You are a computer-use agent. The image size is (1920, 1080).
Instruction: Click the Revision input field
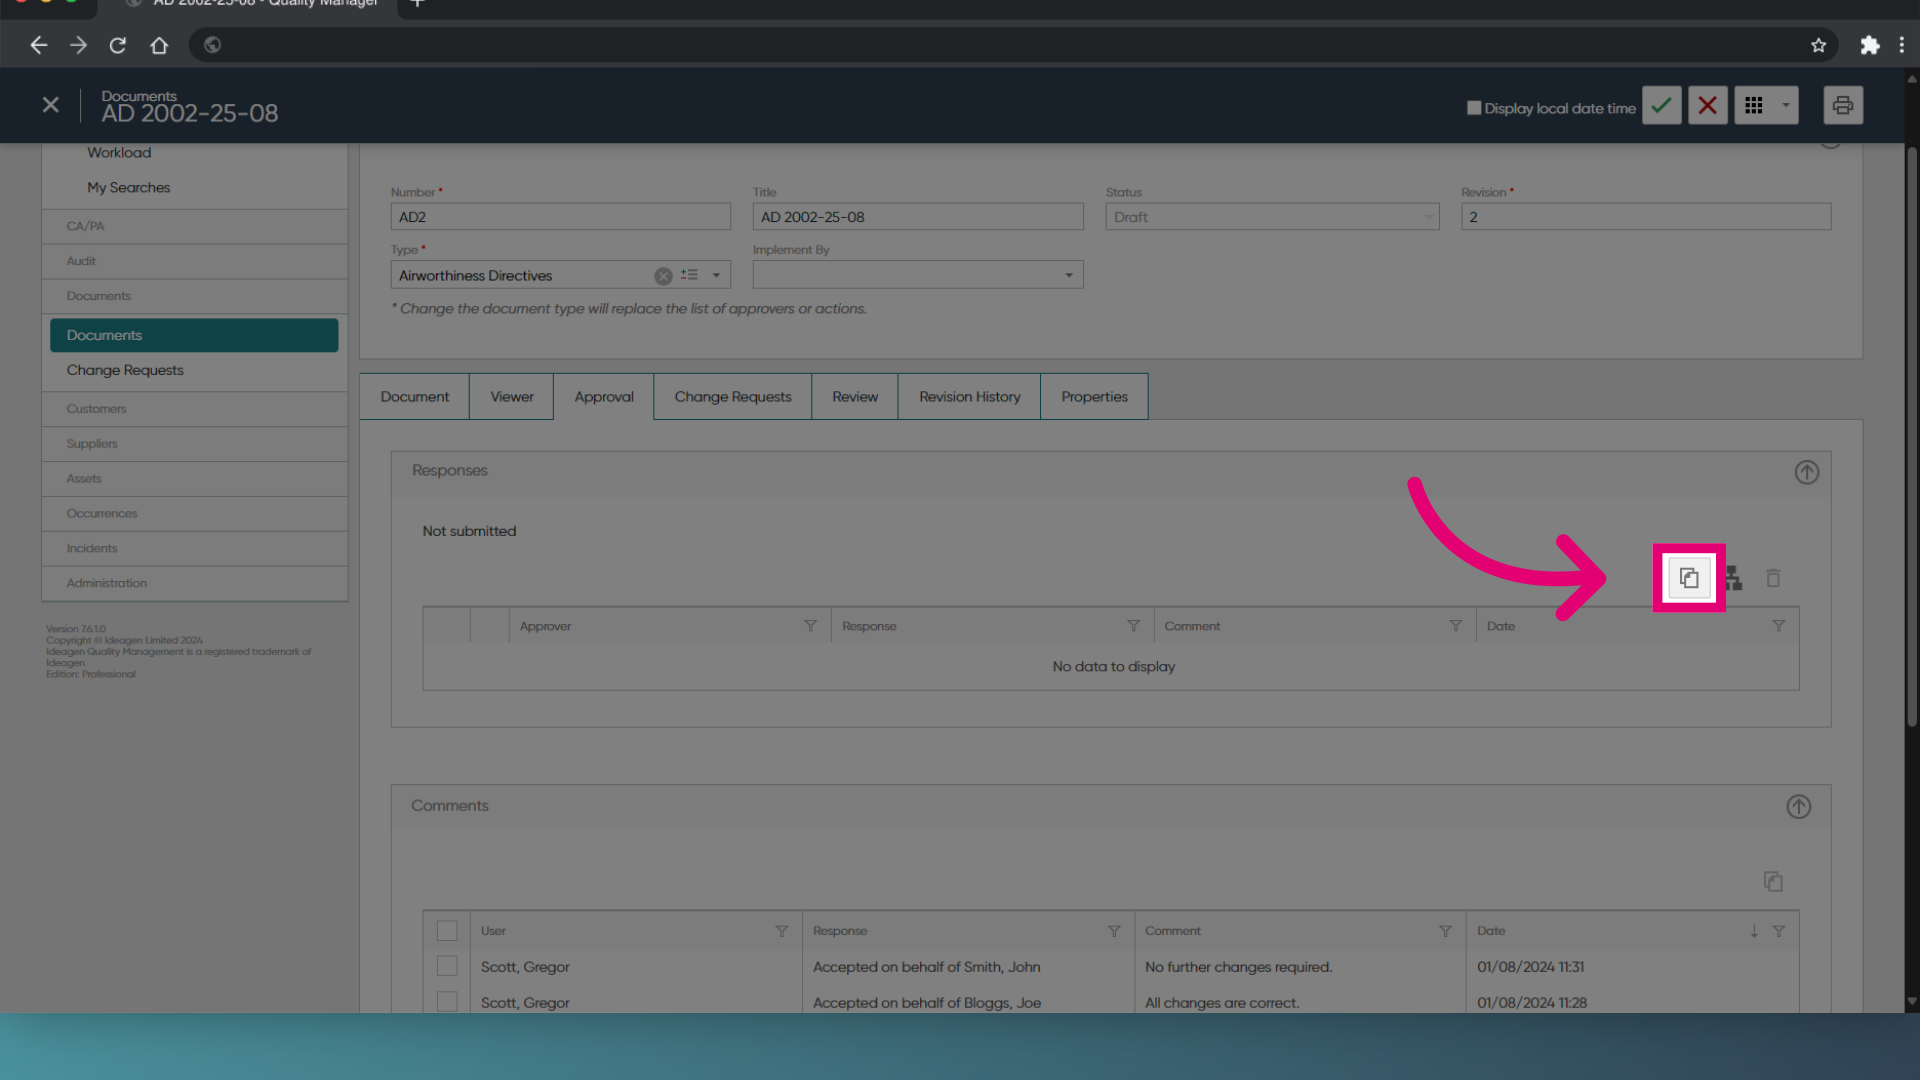tap(1645, 217)
